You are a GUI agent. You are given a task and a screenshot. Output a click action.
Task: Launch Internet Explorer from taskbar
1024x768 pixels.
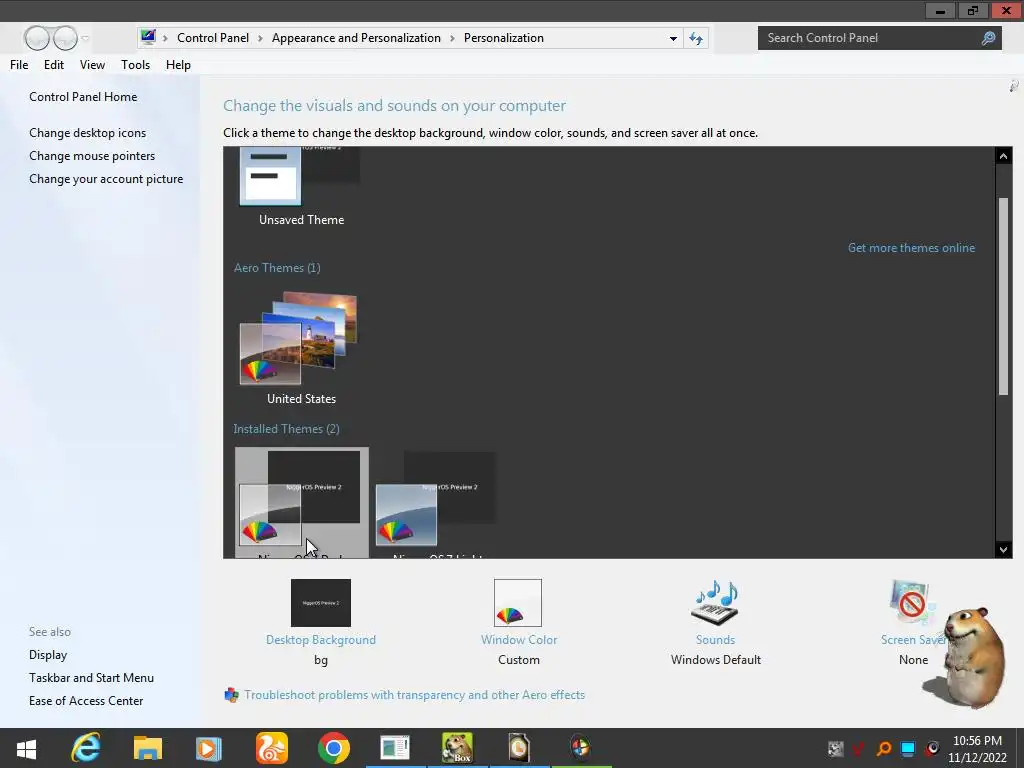(x=86, y=748)
